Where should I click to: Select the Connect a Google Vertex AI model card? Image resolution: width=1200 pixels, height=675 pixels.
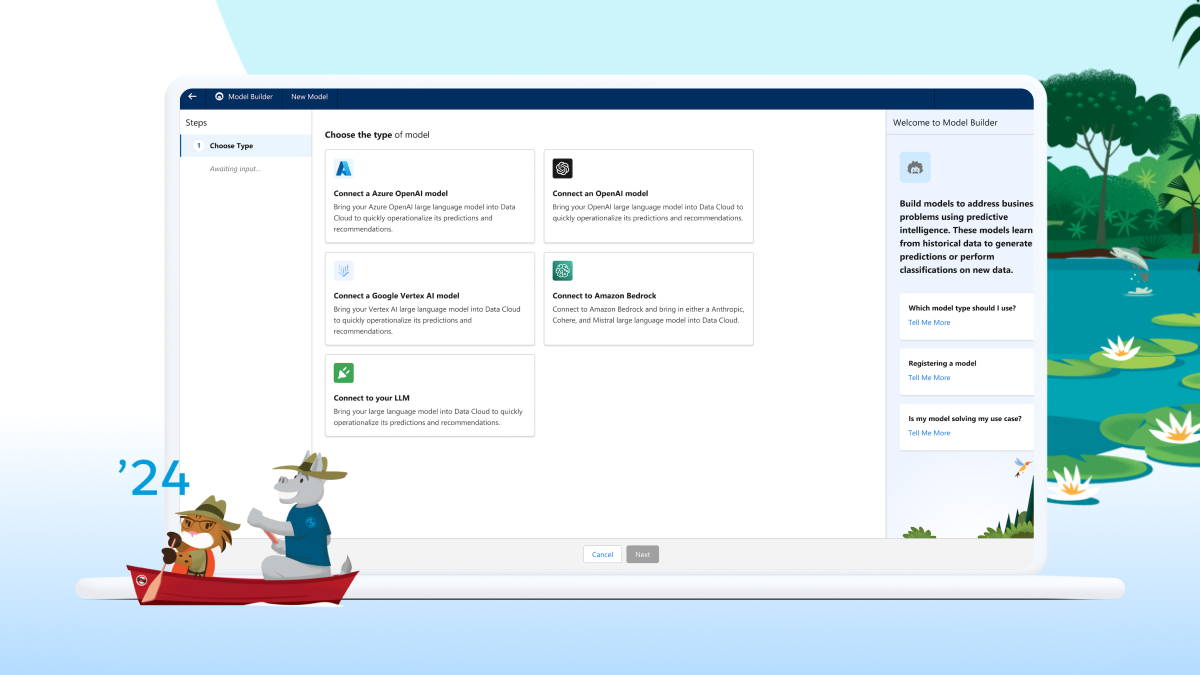tap(429, 298)
